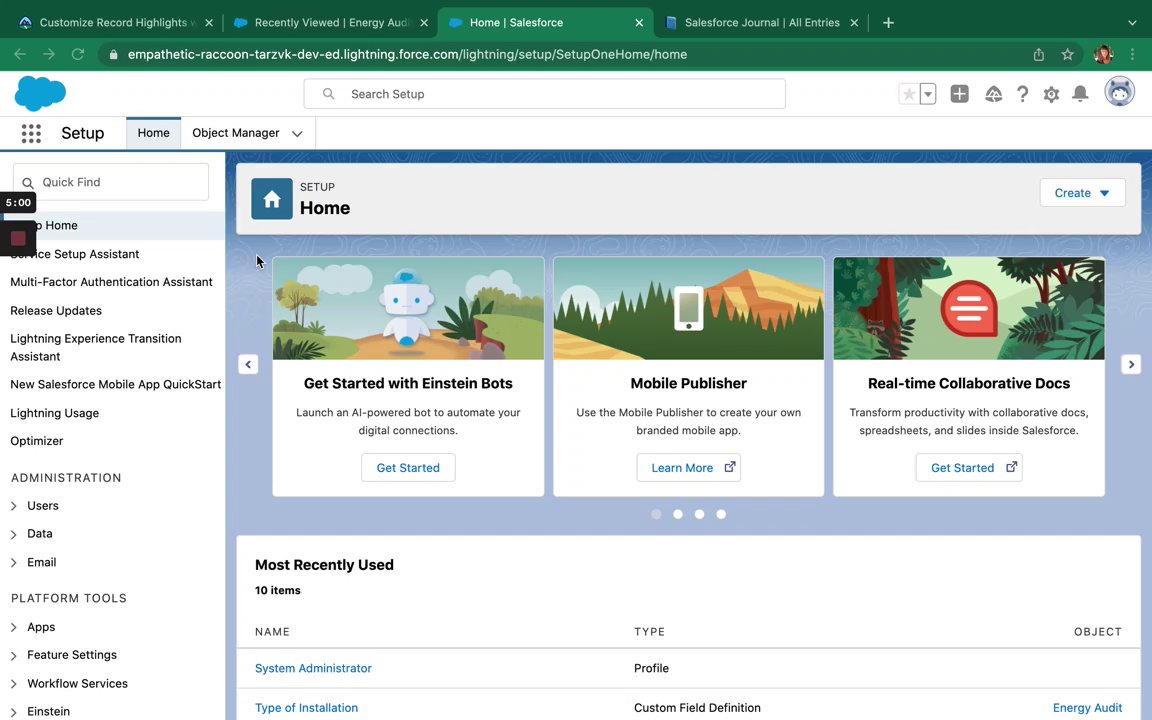Click the Search Setup field
Viewport: 1152px width, 720px height.
point(544,94)
